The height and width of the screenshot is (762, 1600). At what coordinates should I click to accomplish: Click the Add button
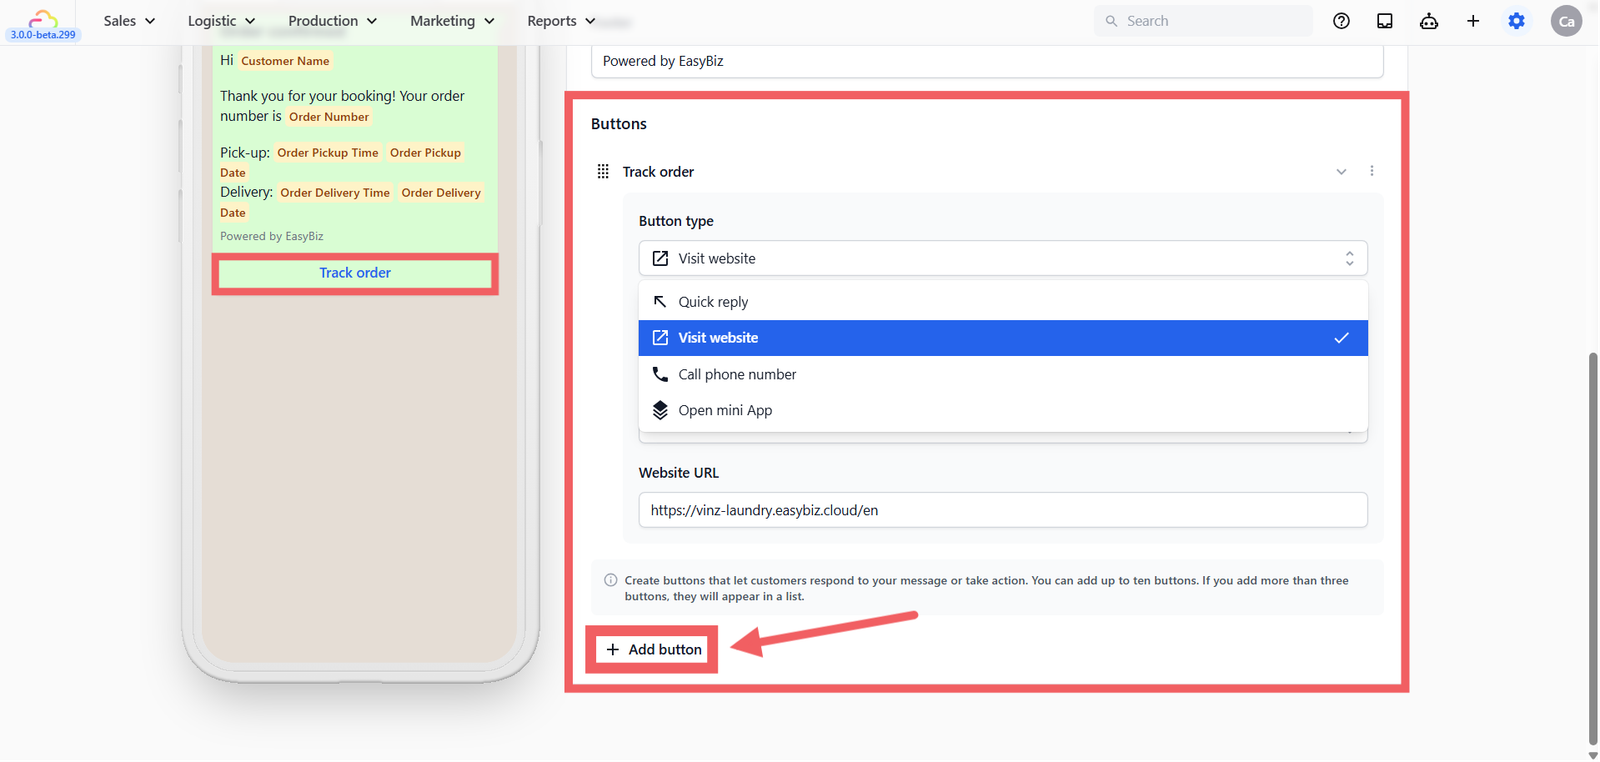[x=654, y=649]
